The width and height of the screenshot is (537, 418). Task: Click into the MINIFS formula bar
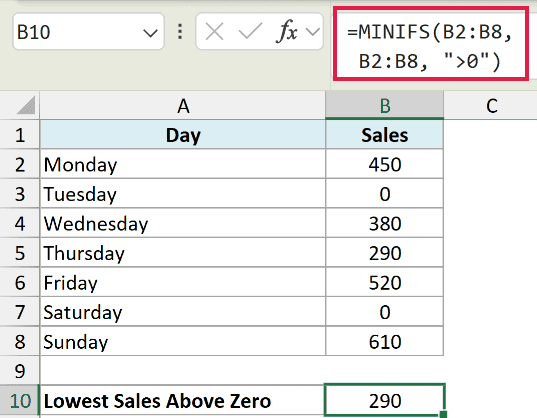(x=430, y=44)
